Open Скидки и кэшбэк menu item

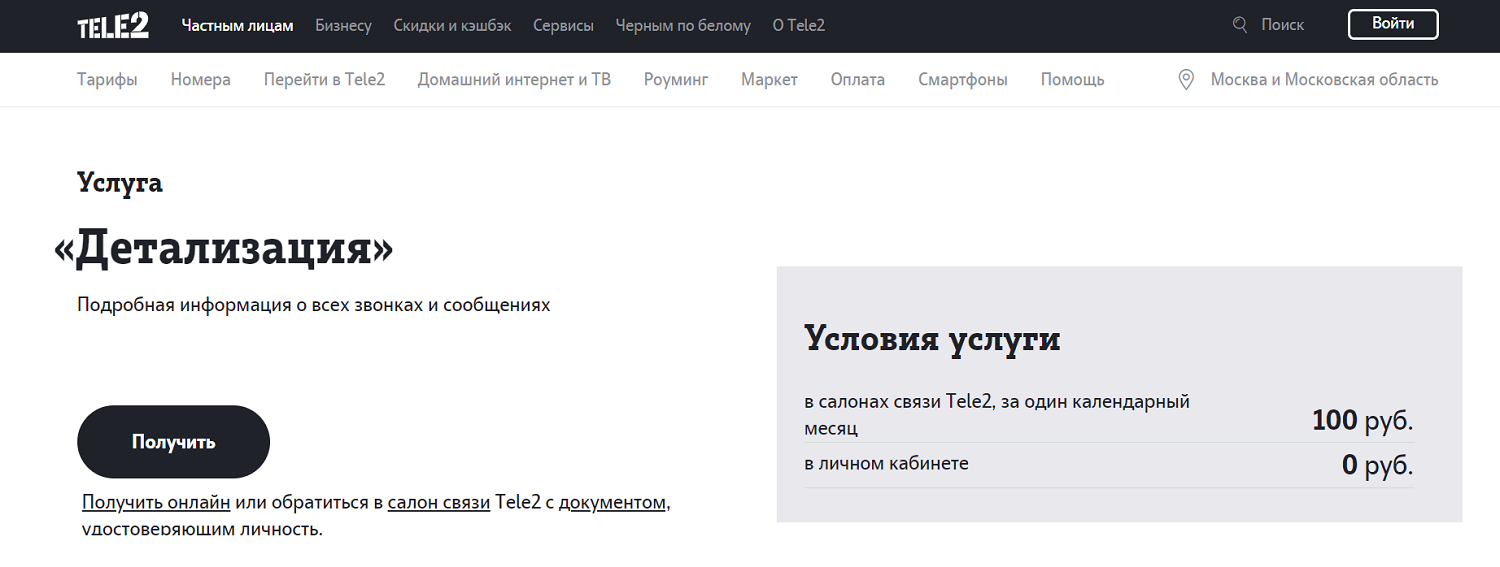(x=452, y=26)
